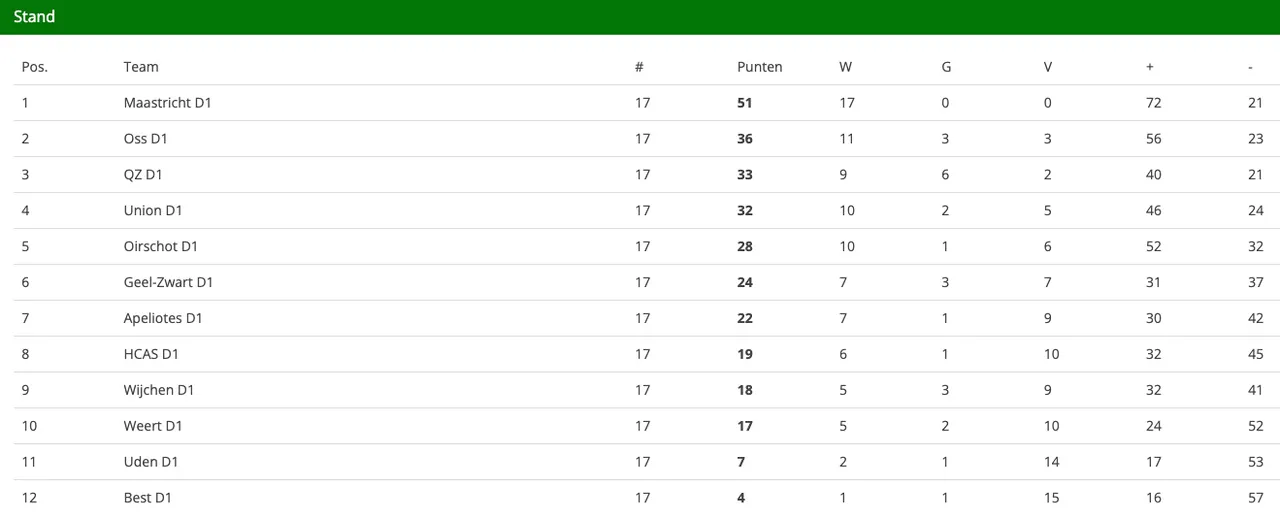Click the Team column header
This screenshot has width=1280, height=515.
[141, 67]
